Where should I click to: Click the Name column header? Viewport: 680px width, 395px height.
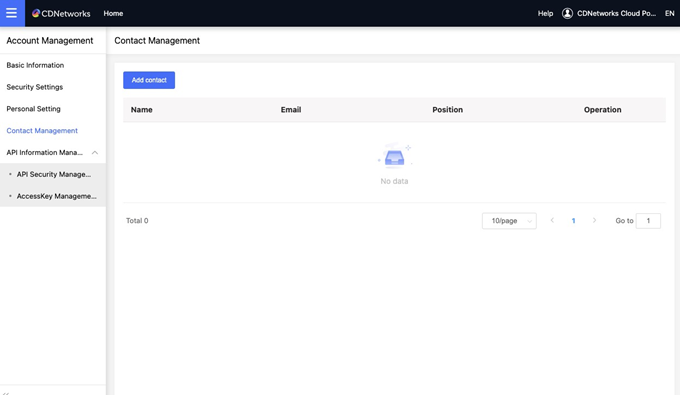coord(141,110)
